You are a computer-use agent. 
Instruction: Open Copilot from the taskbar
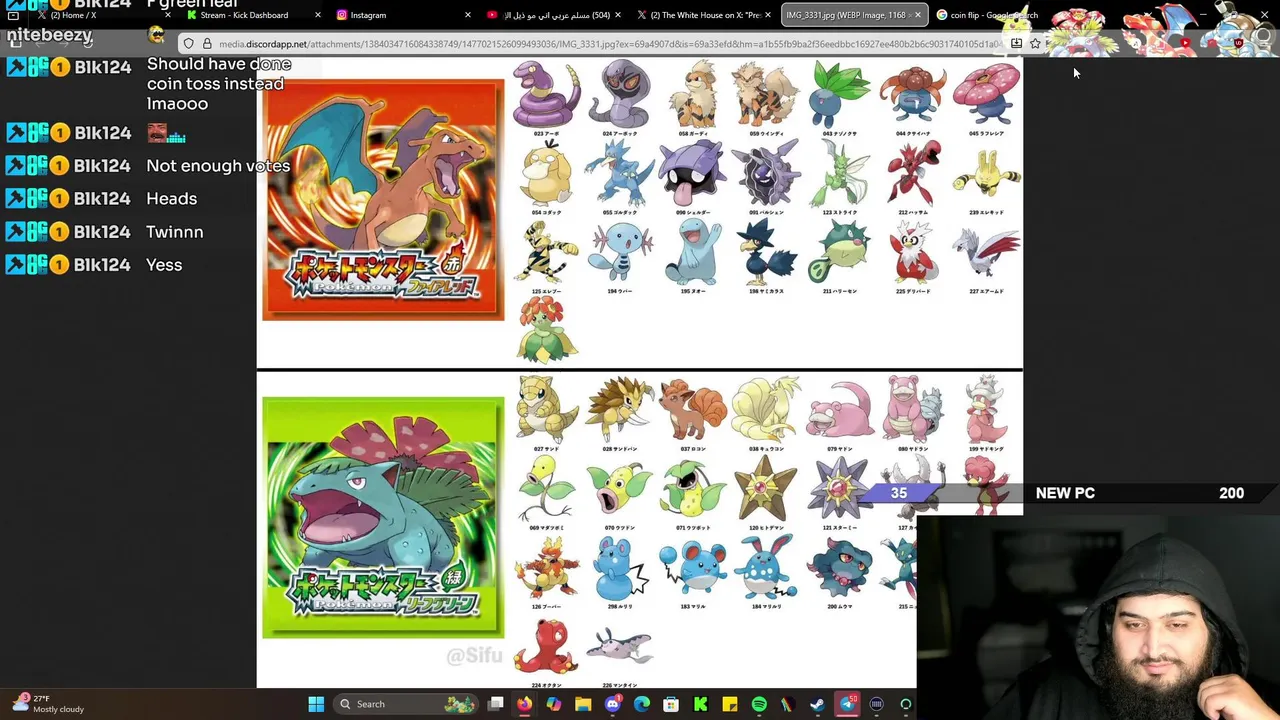pos(554,704)
